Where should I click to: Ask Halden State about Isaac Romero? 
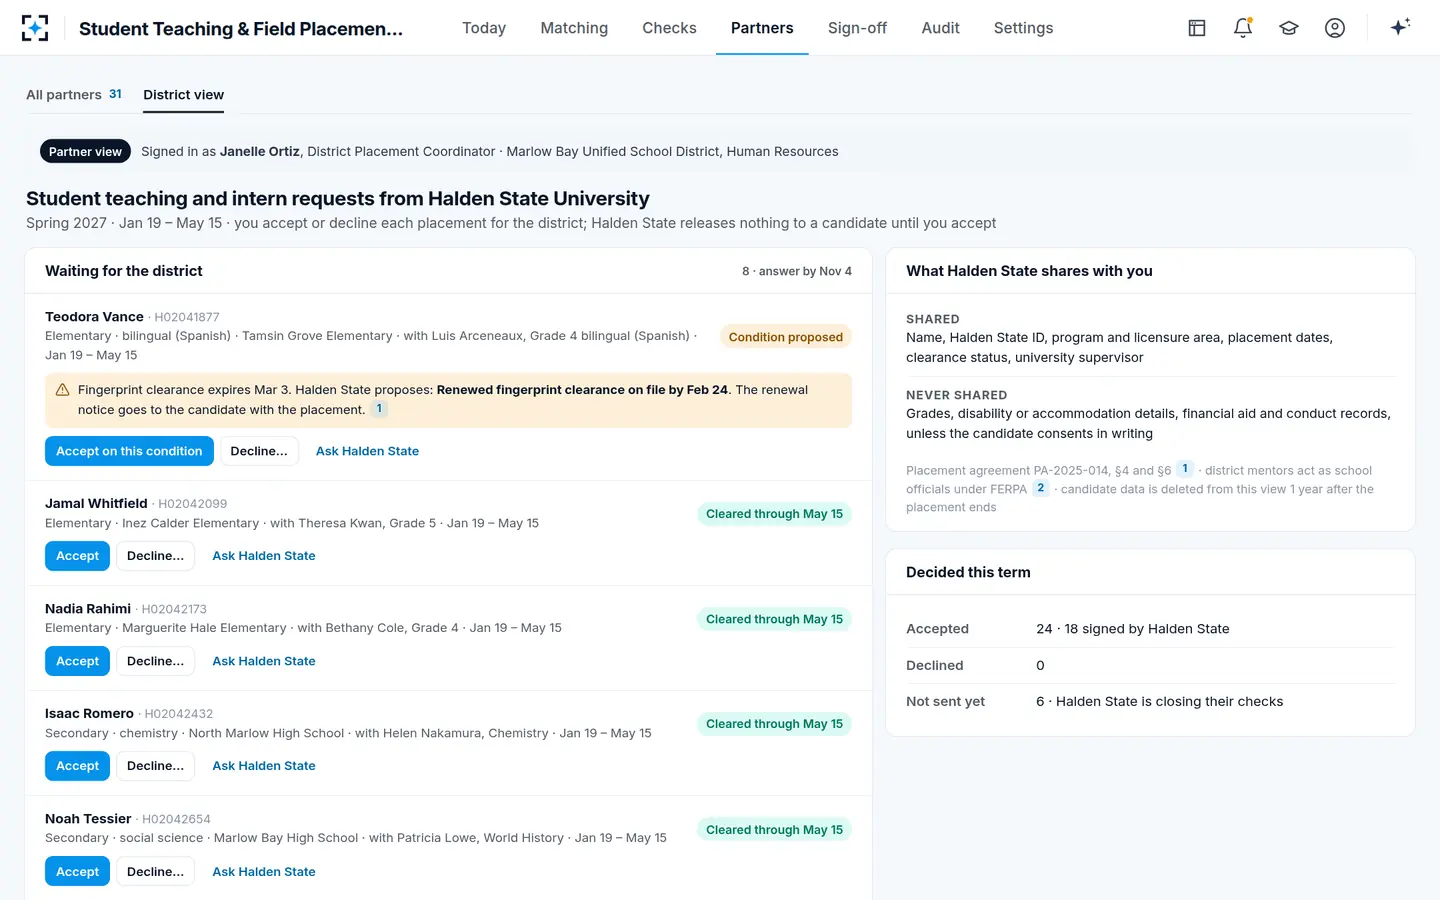click(x=264, y=766)
